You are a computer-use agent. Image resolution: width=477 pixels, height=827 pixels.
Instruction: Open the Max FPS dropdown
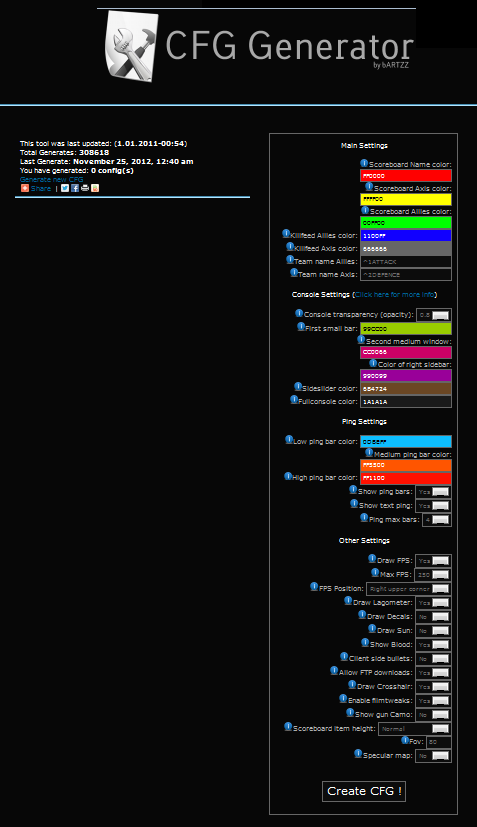tap(433, 575)
